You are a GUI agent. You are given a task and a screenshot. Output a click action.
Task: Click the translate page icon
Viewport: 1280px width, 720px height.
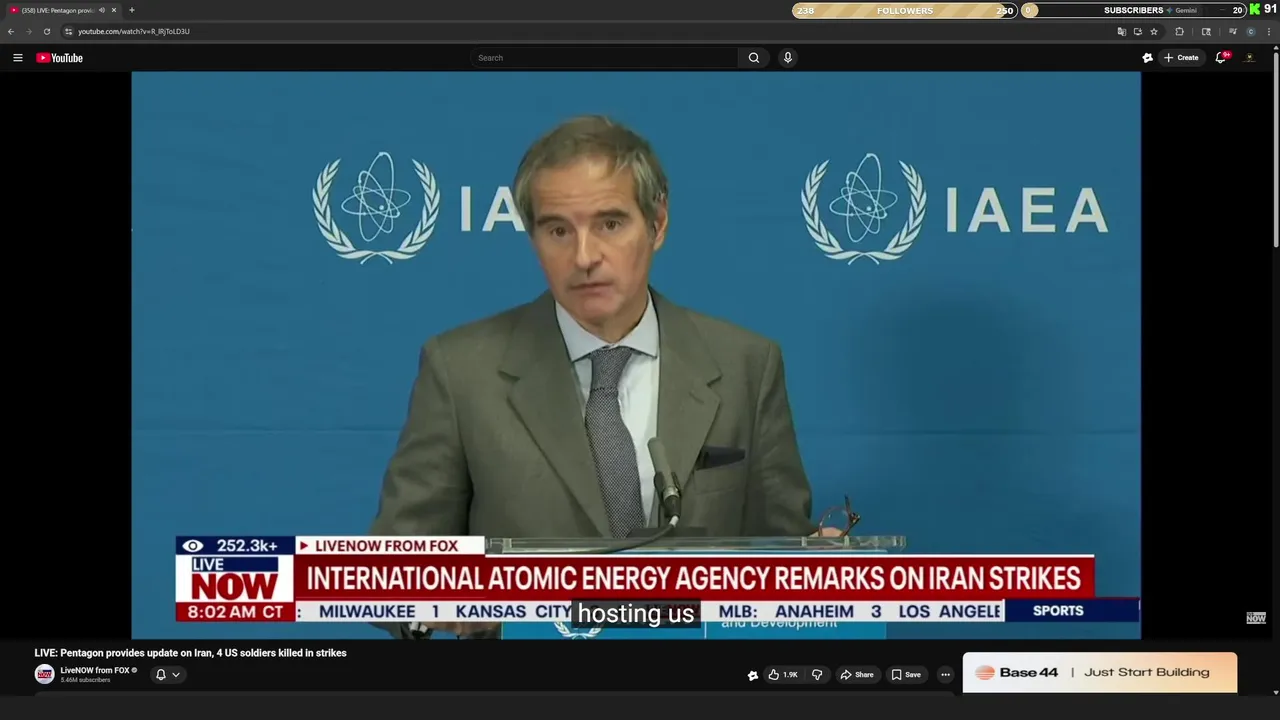pyautogui.click(x=1122, y=31)
